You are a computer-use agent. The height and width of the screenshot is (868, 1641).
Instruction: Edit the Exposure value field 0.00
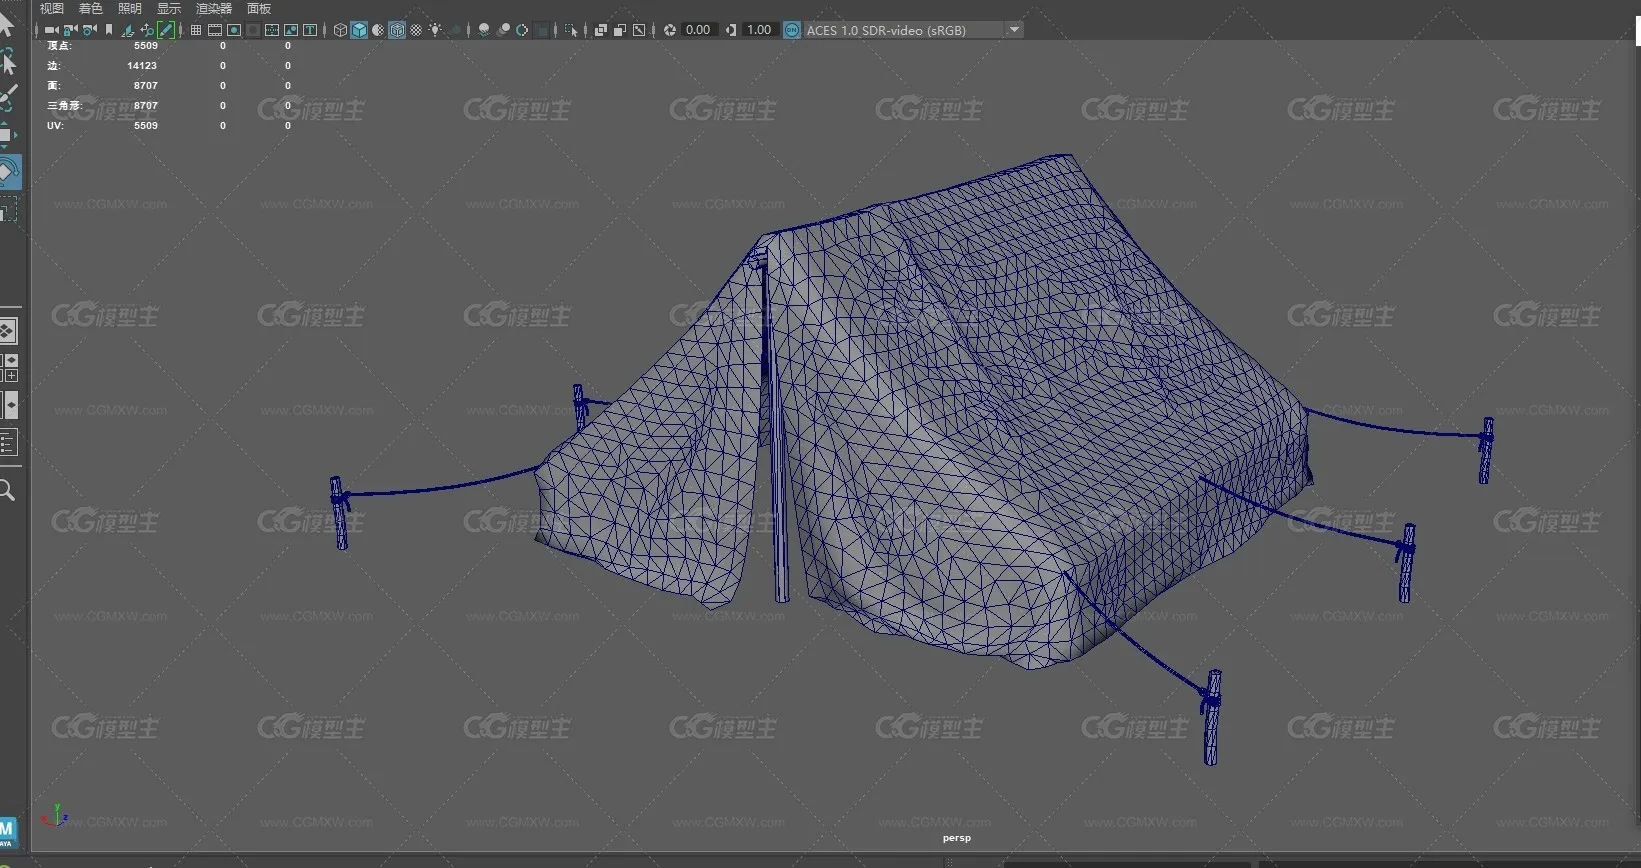(699, 30)
